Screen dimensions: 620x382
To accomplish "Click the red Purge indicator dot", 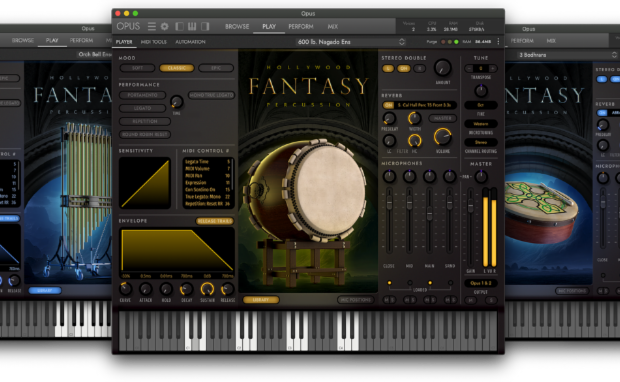I will coord(443,42).
